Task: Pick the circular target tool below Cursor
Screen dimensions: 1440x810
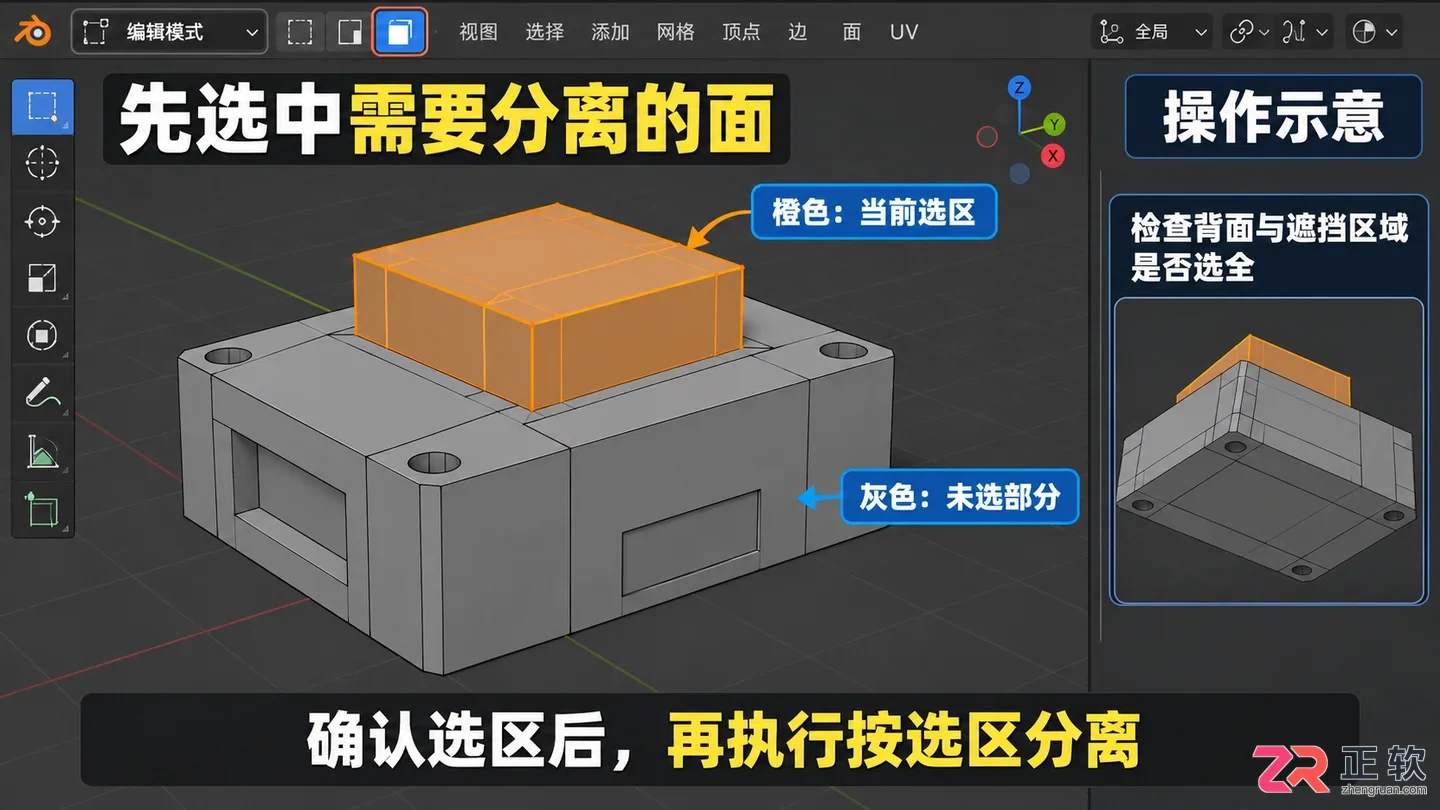Action: [42, 221]
